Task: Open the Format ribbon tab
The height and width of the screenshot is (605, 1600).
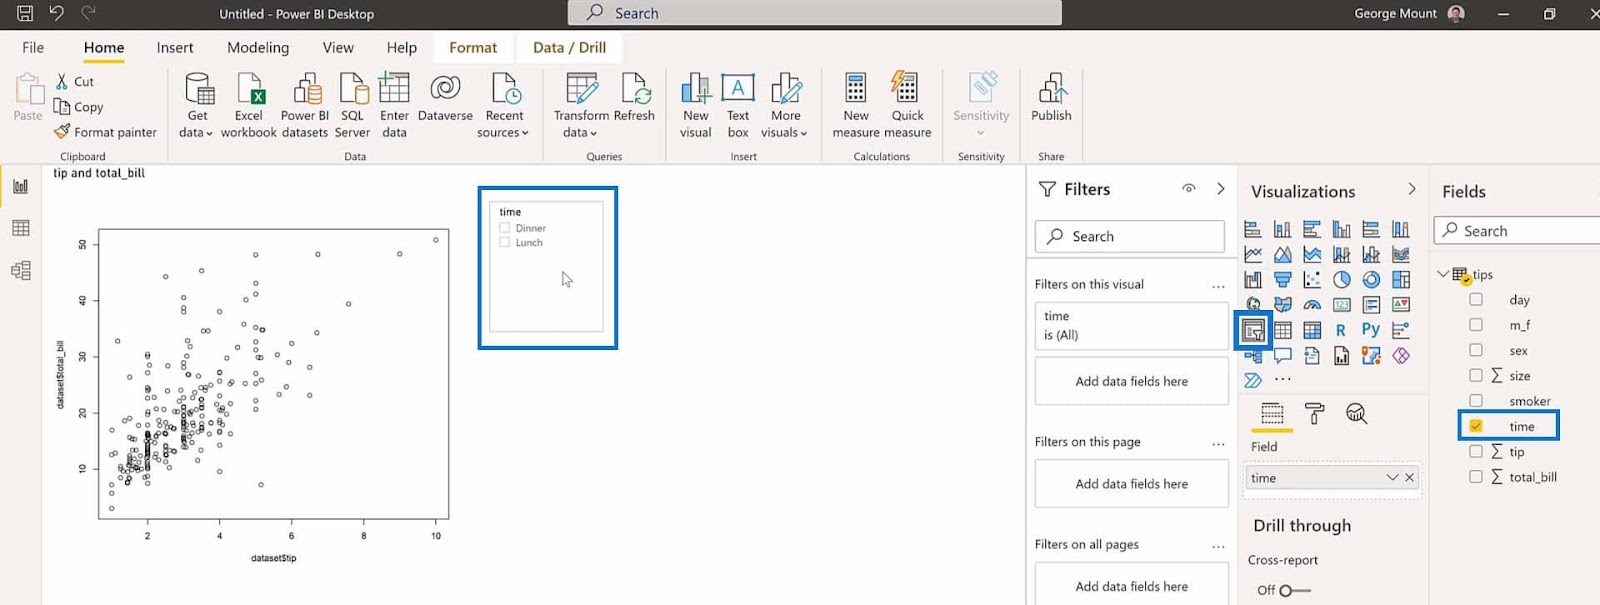Action: [473, 47]
